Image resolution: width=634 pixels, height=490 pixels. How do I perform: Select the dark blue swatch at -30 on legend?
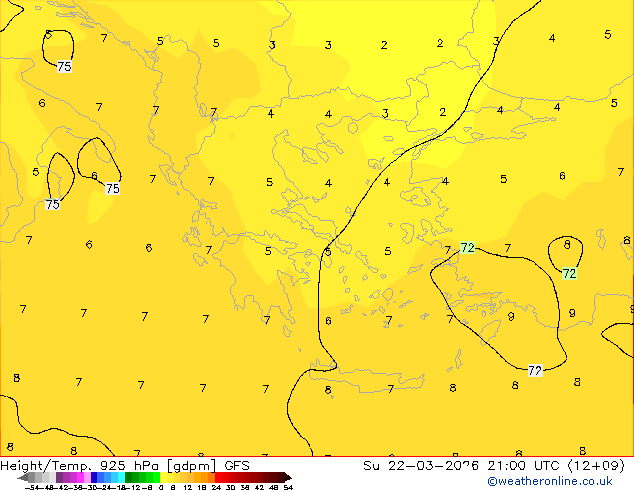(94, 477)
